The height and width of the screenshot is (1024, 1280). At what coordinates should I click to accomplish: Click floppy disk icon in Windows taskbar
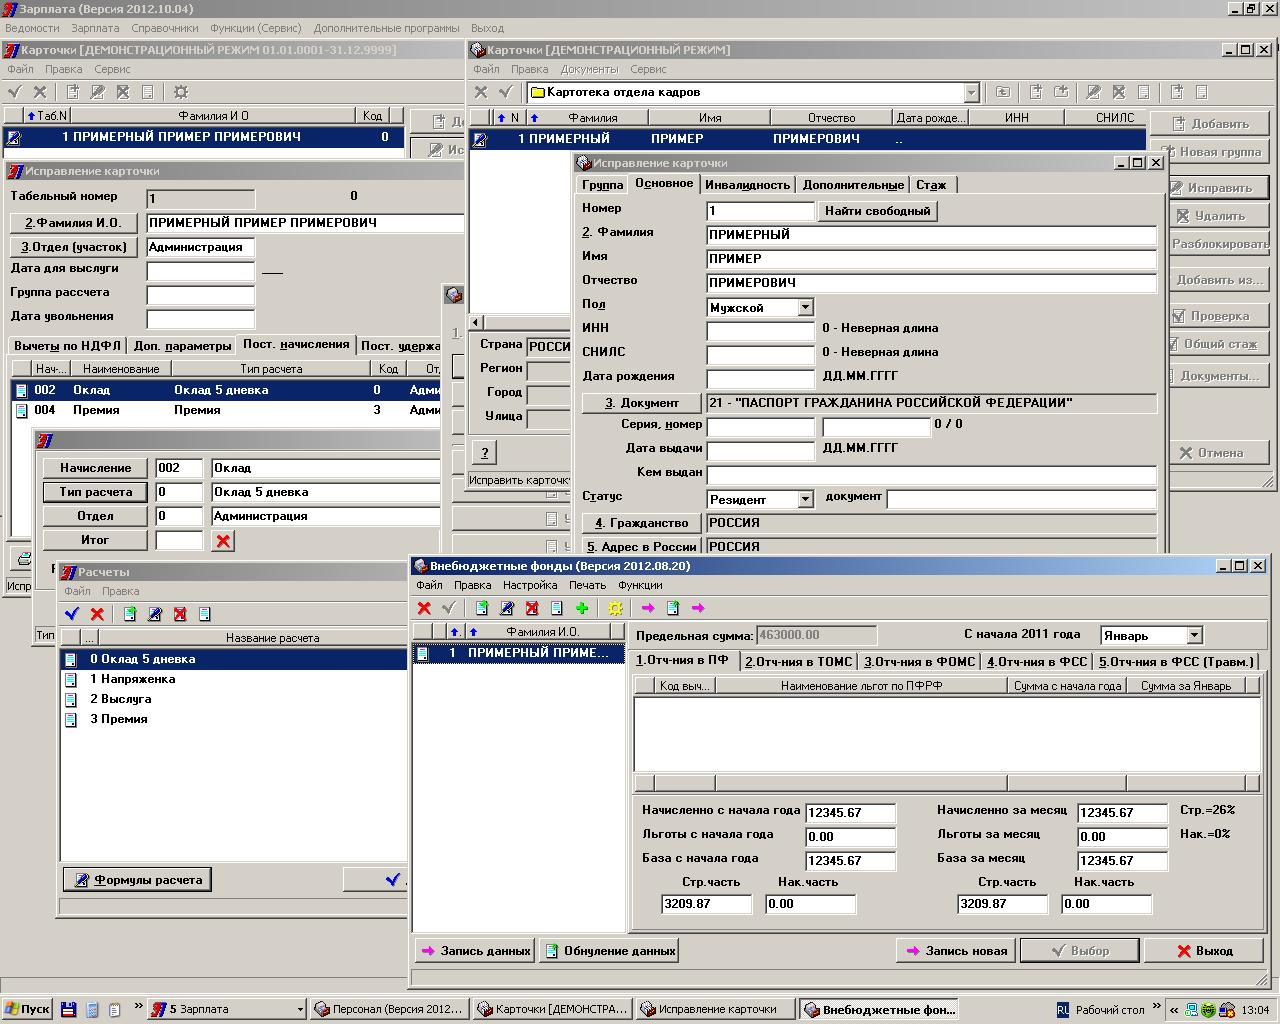point(68,1009)
